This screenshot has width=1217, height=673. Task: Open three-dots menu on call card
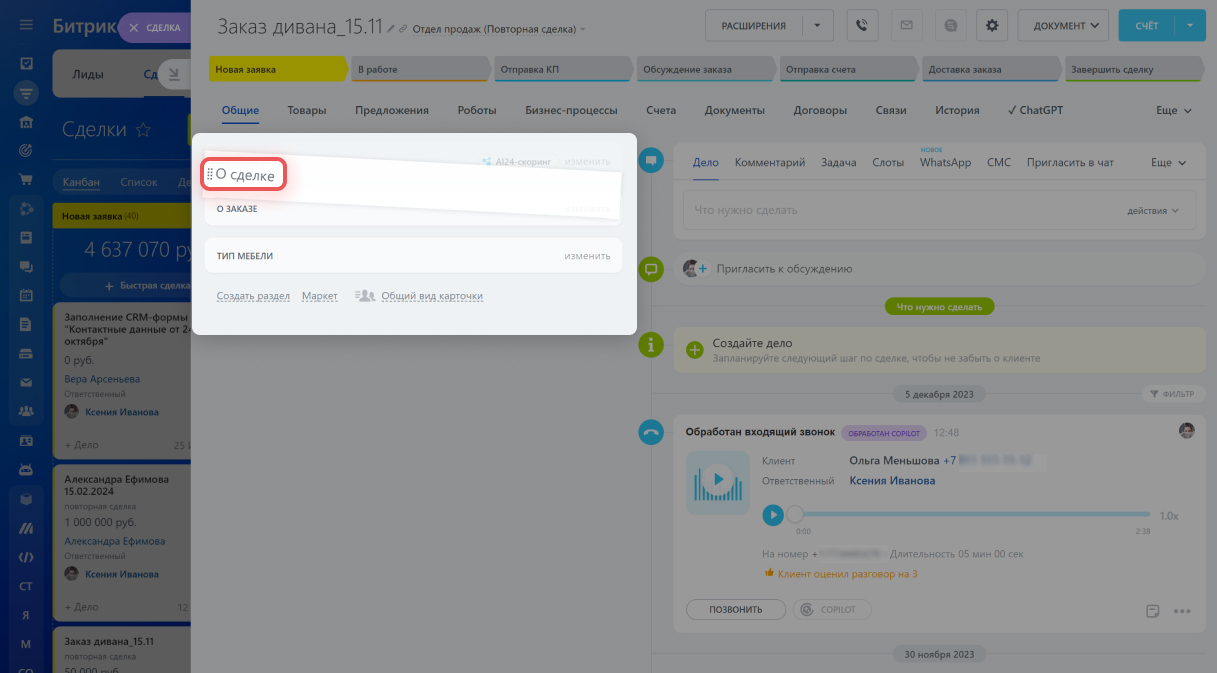[1182, 610]
